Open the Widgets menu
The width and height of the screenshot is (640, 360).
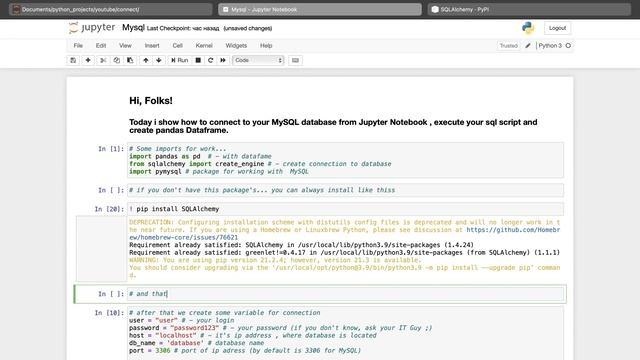click(x=236, y=46)
